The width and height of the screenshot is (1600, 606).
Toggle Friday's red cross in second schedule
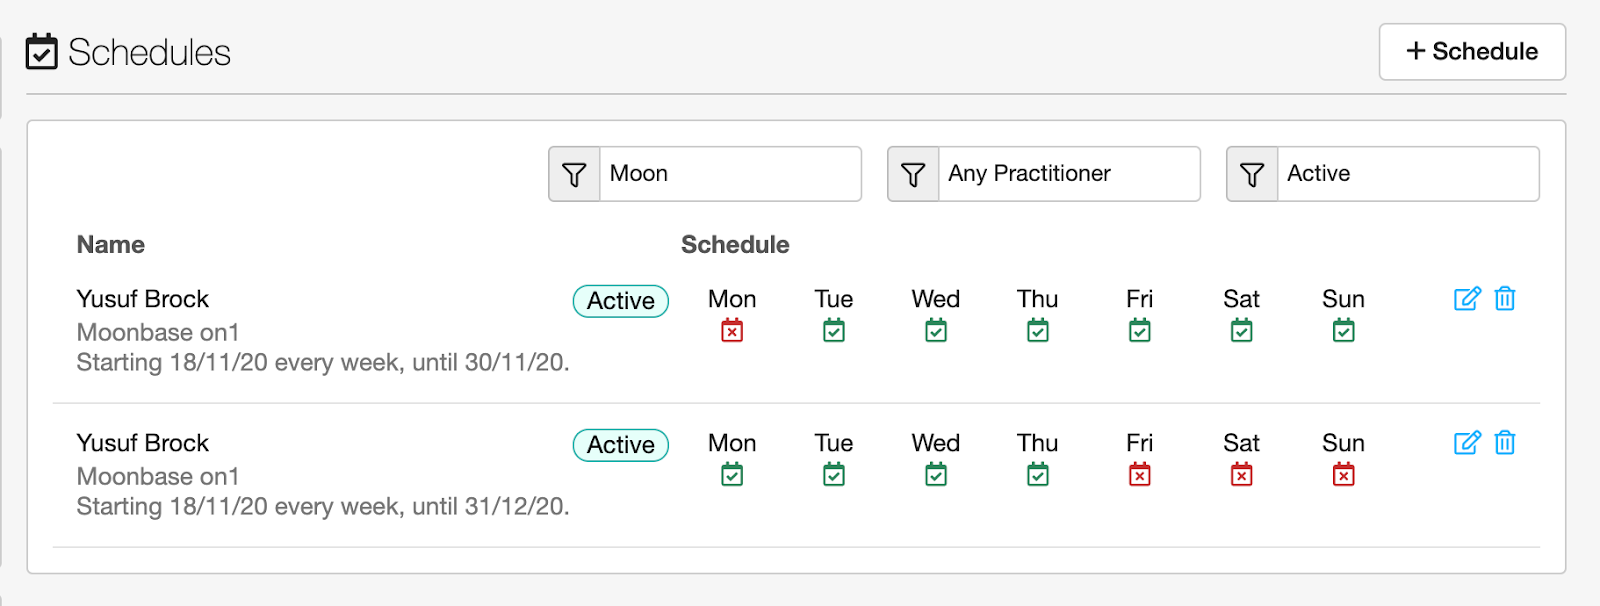click(1139, 475)
